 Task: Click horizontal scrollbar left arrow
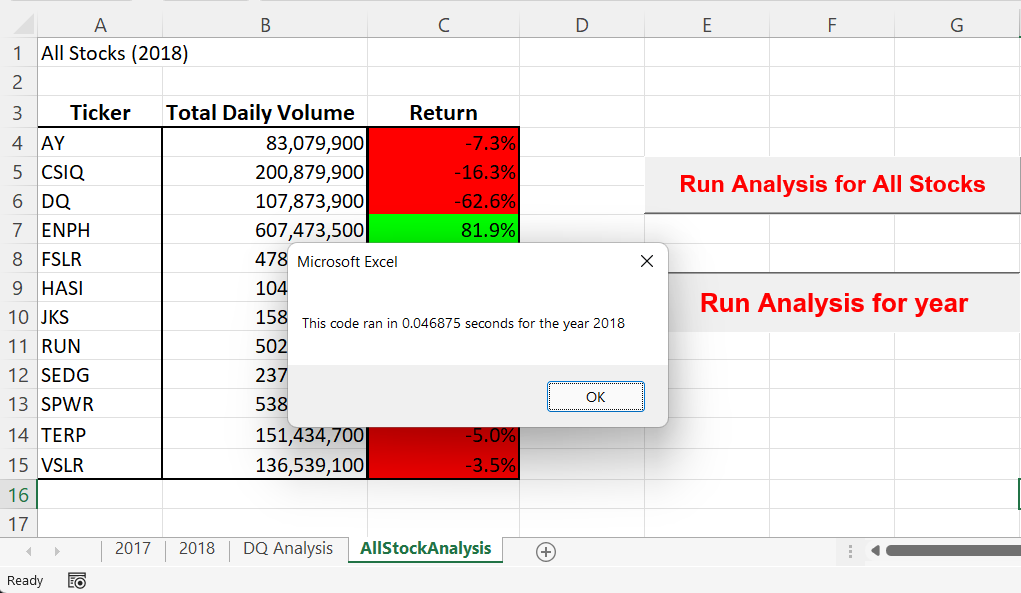tap(875, 551)
